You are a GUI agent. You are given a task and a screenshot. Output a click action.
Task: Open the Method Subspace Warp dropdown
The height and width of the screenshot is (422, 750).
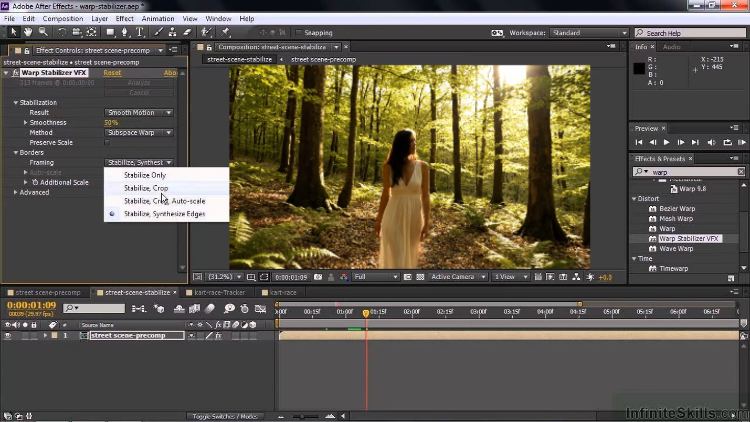click(x=139, y=132)
